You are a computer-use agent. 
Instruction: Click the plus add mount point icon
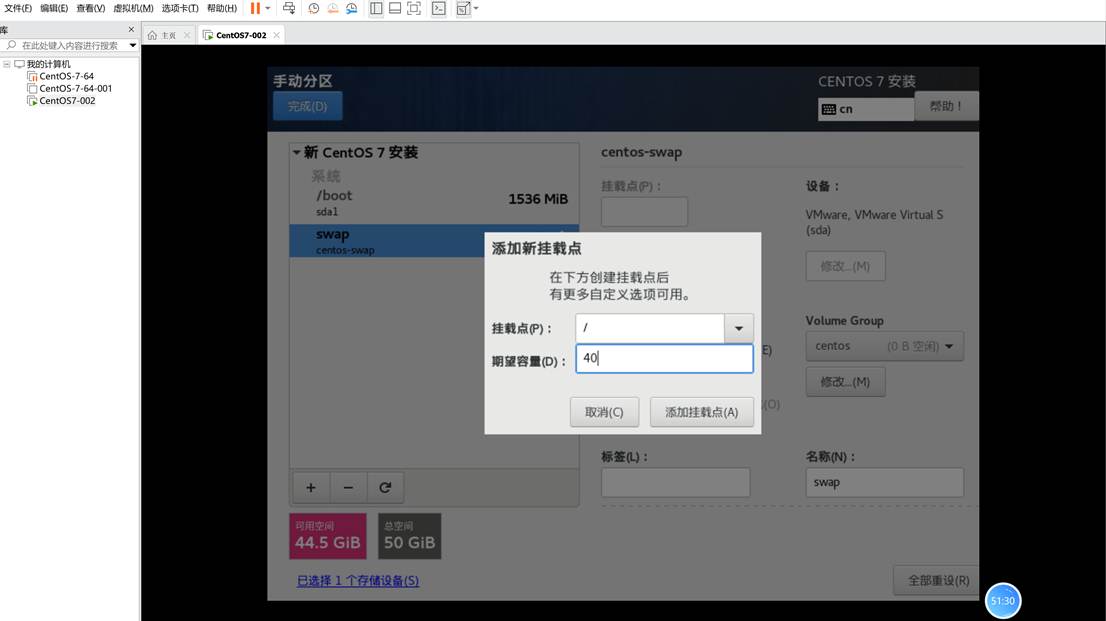pos(310,488)
